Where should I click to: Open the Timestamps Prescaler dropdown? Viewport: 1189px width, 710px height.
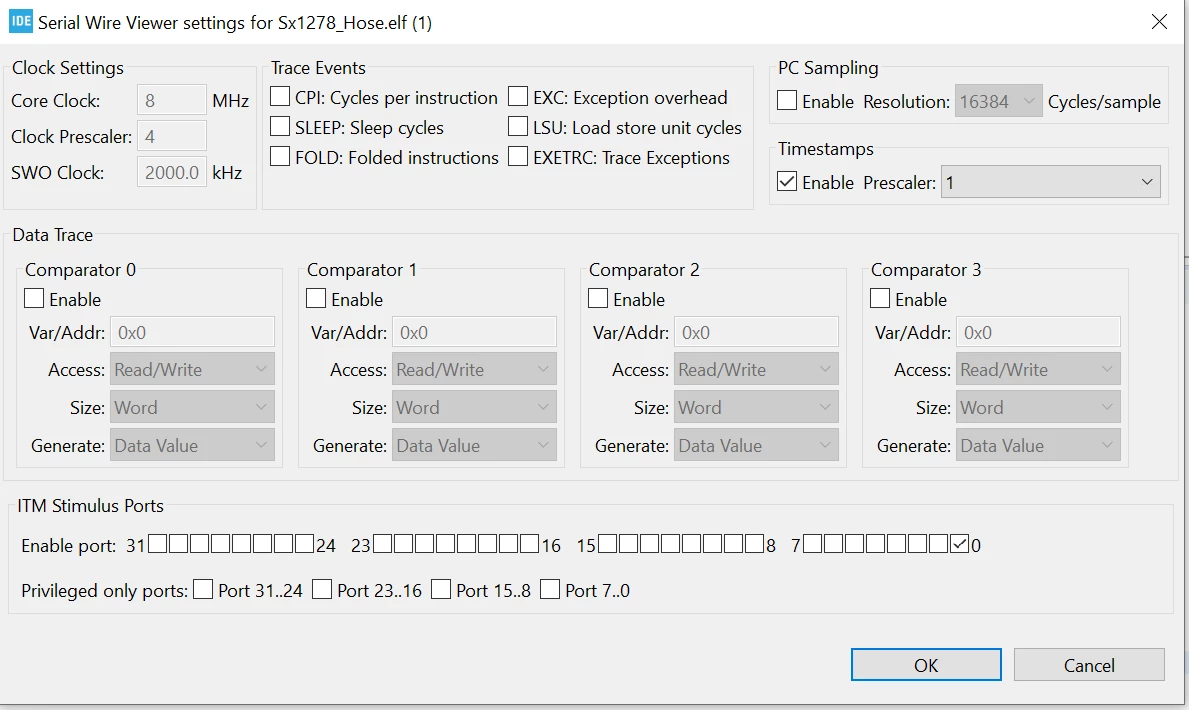click(x=1050, y=182)
